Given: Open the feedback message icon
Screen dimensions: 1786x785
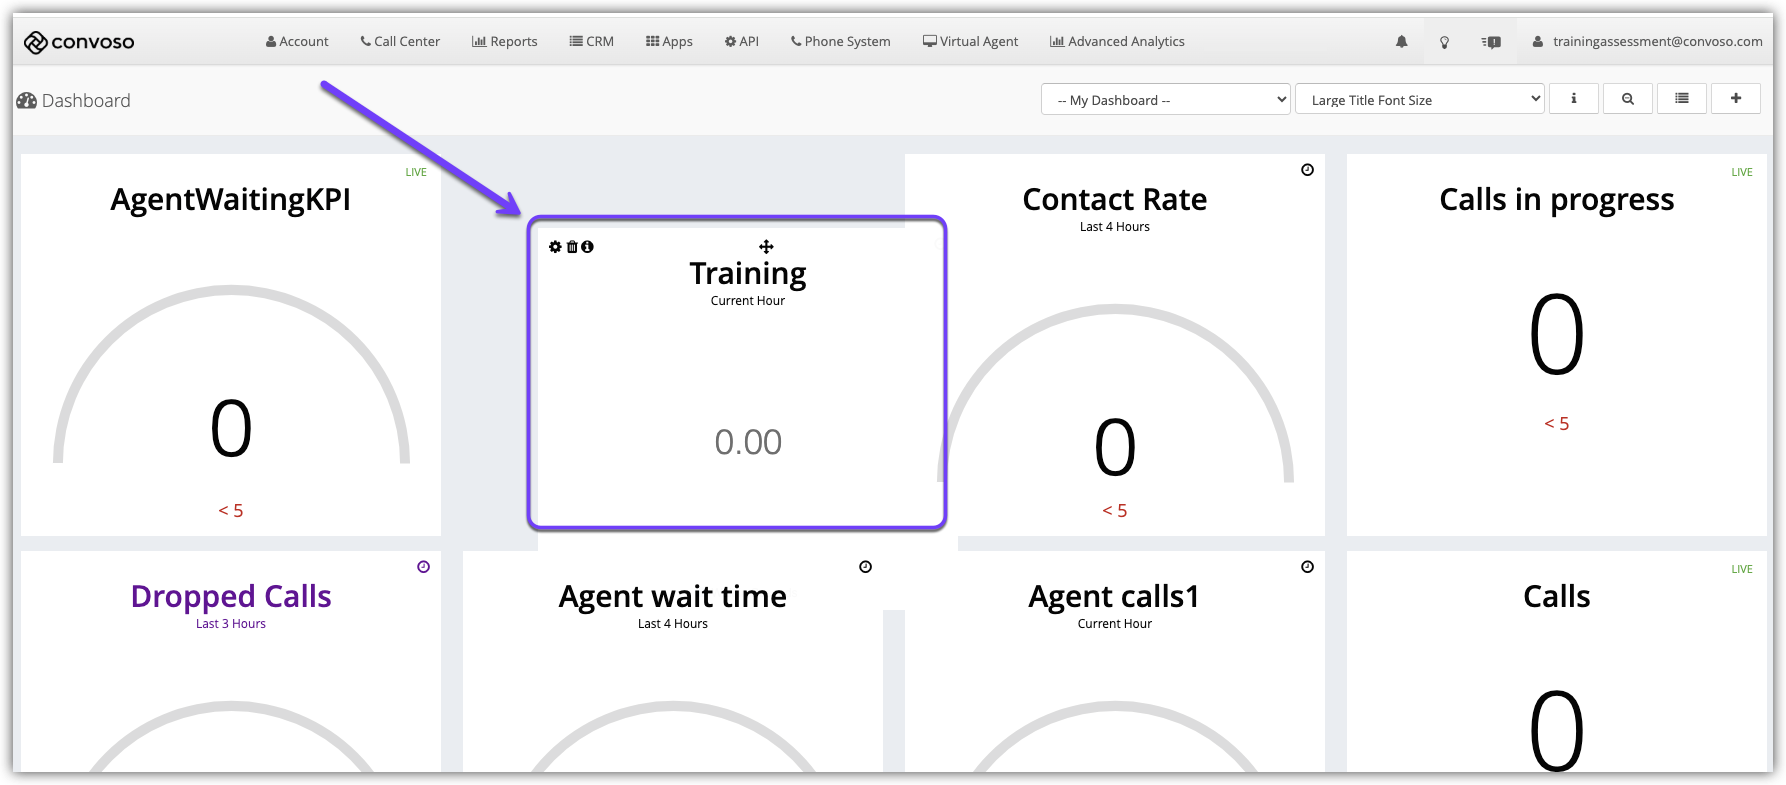Looking at the screenshot, I should (1491, 42).
